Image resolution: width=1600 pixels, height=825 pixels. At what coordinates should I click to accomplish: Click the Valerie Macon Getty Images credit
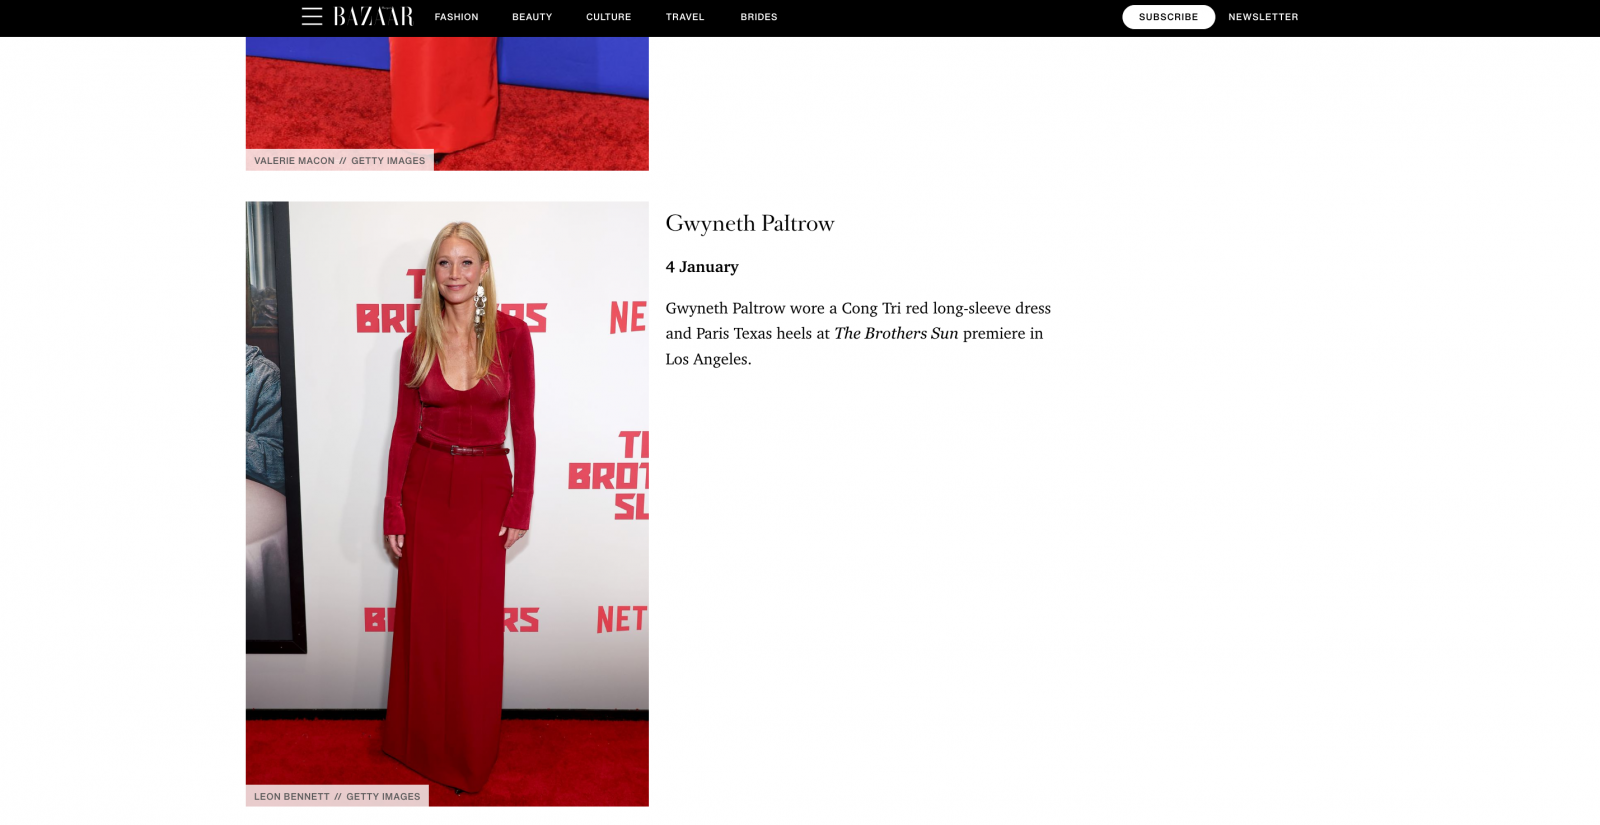[339, 160]
